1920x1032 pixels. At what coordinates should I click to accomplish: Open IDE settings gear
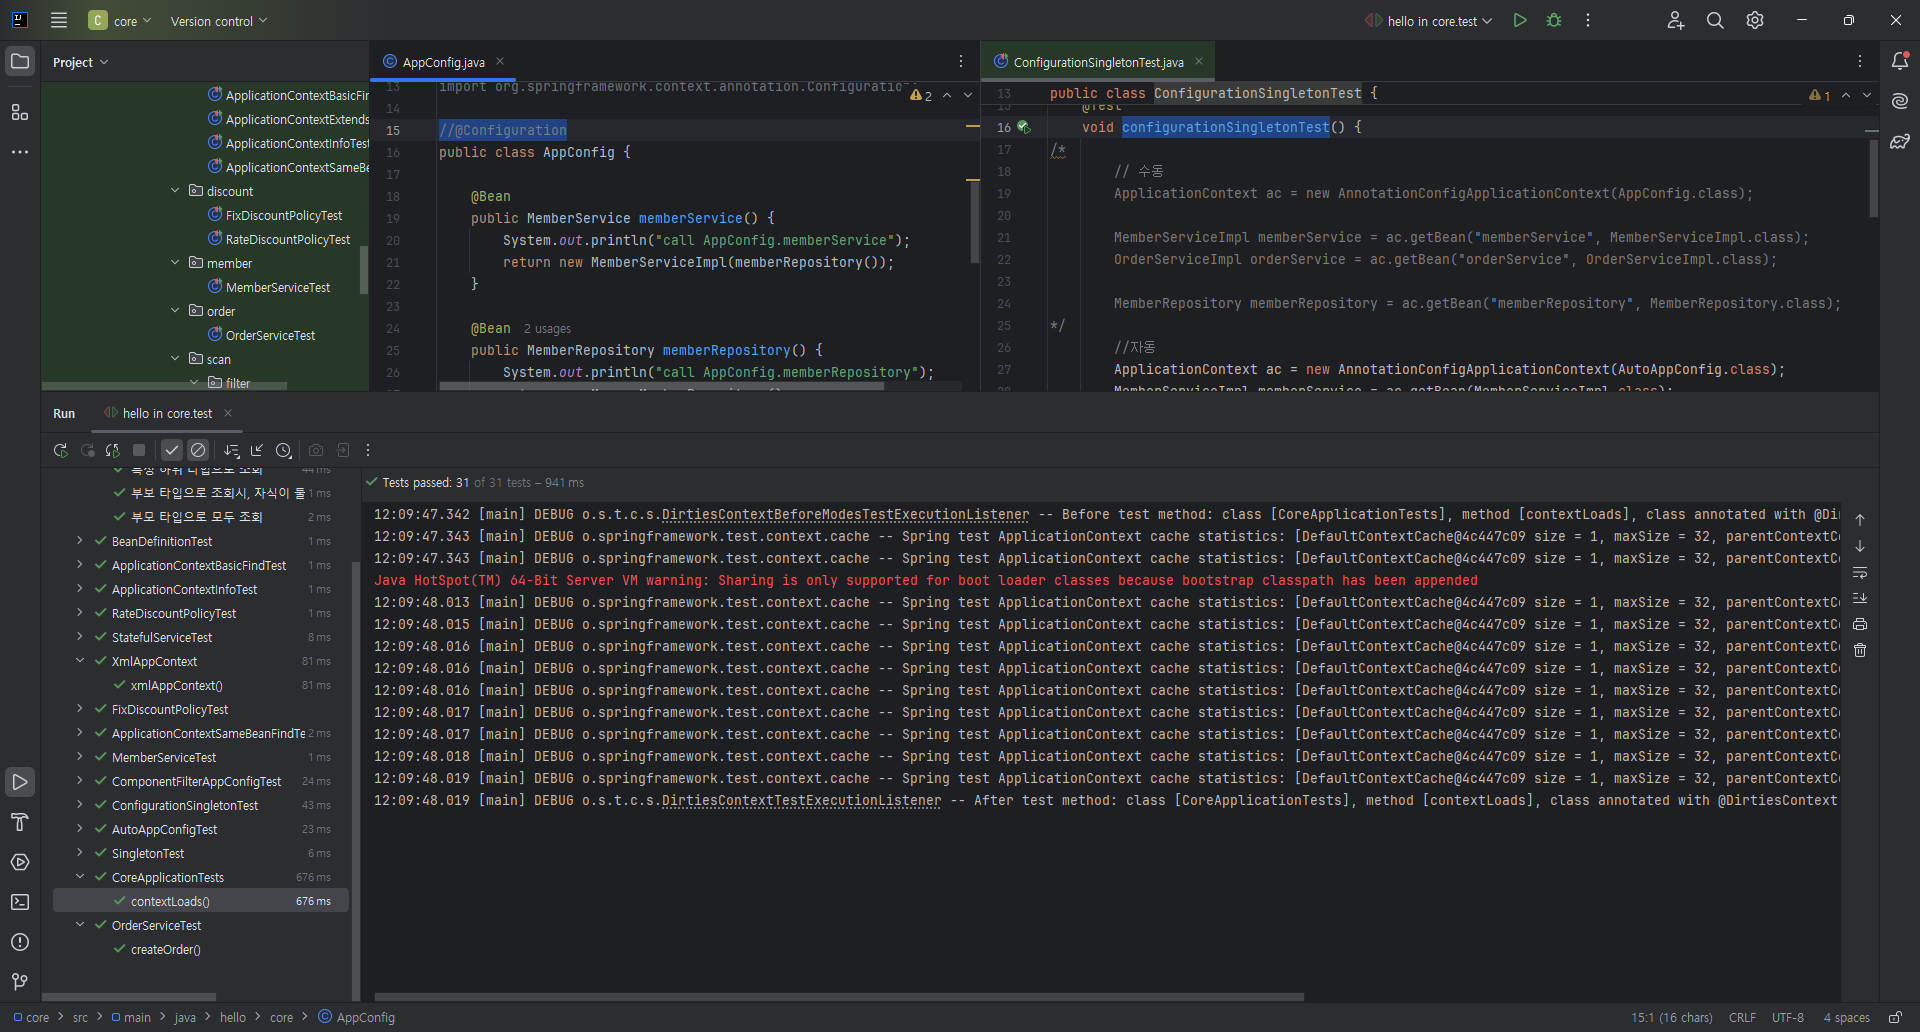[1755, 20]
